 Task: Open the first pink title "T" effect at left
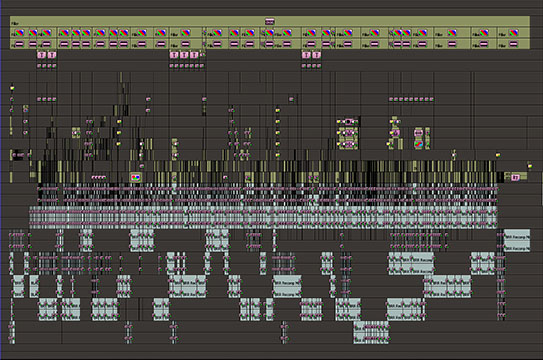point(42,55)
